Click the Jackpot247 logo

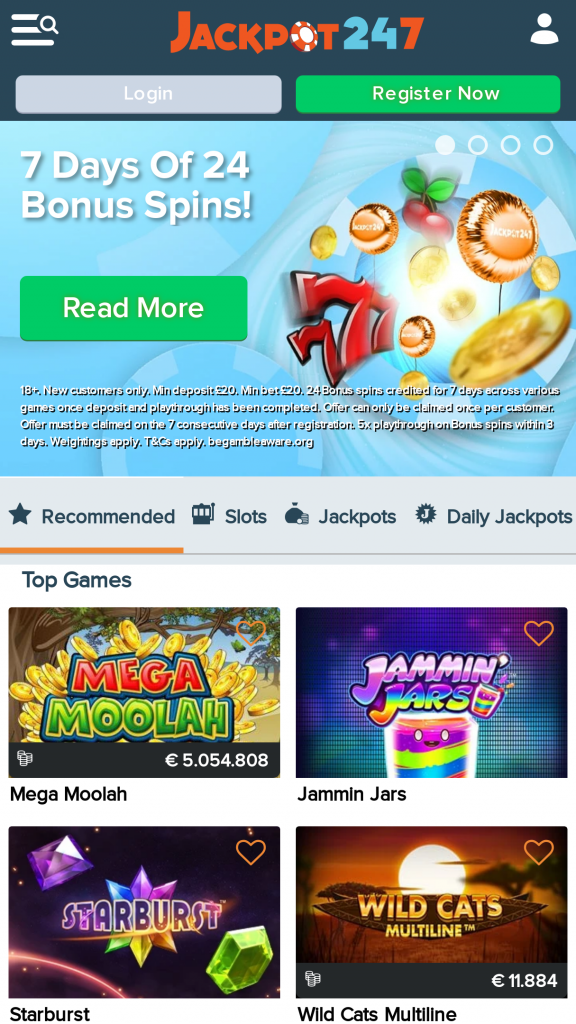[x=297, y=32]
